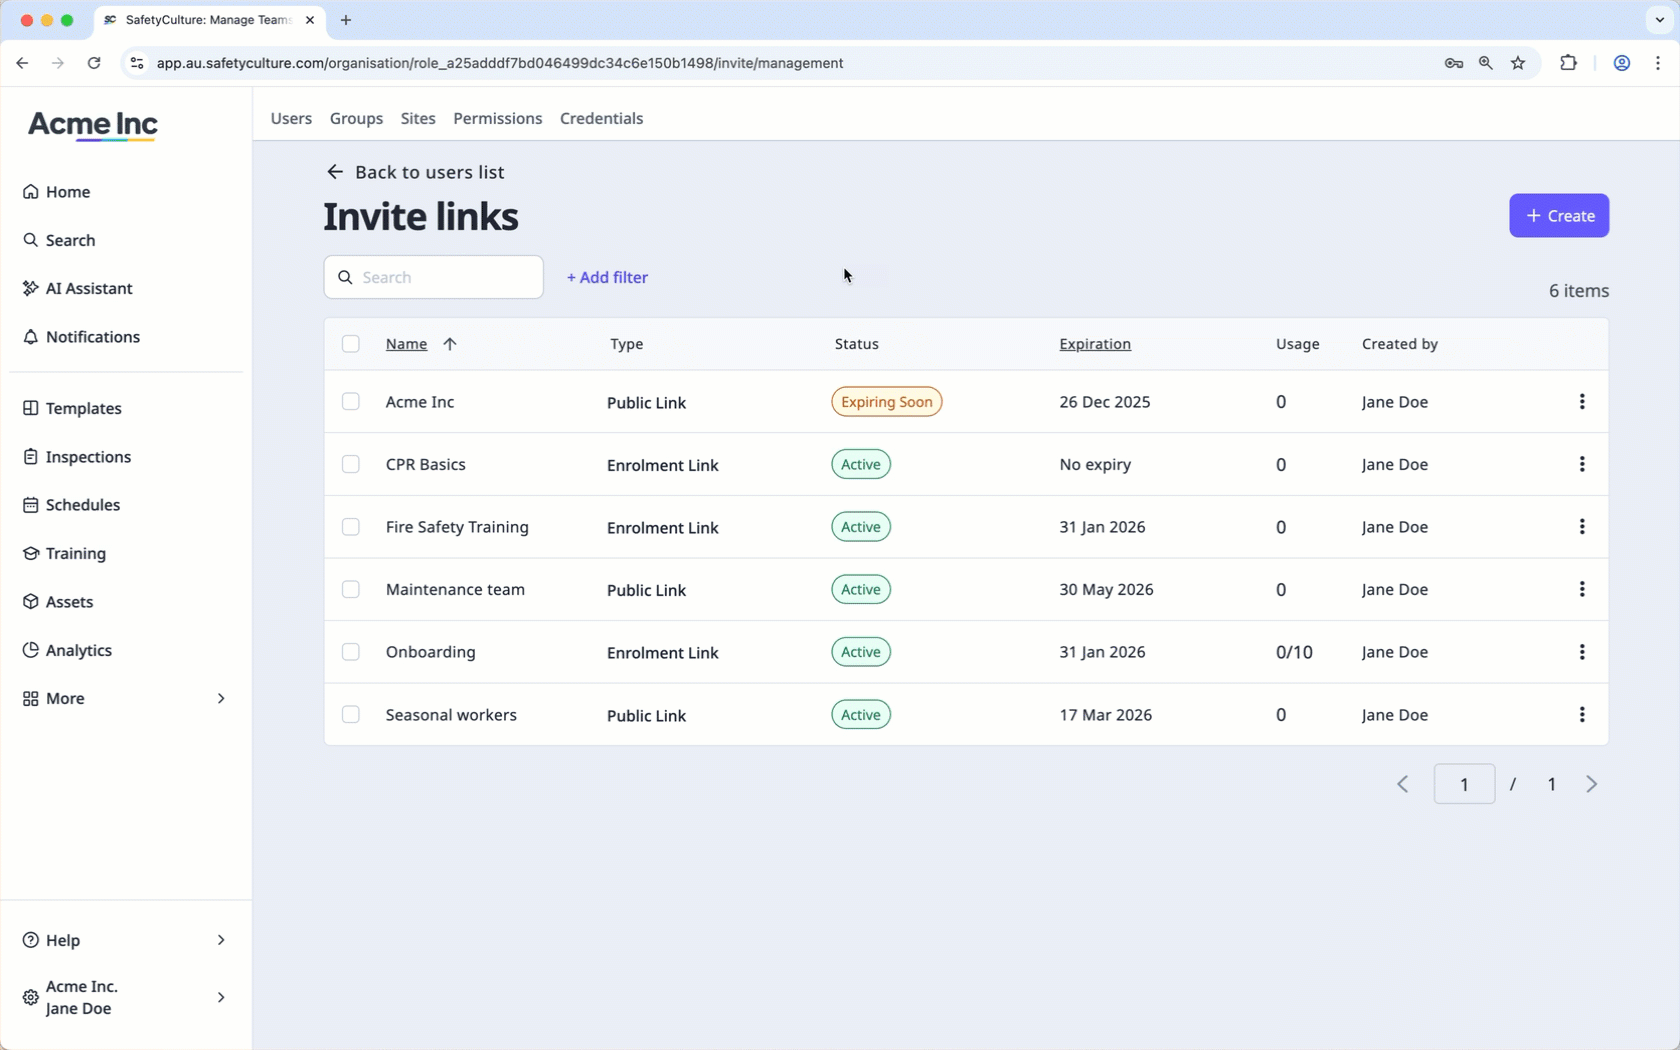Check the Seasonal workers checkbox
Screen dimensions: 1680x1050
tap(350, 714)
